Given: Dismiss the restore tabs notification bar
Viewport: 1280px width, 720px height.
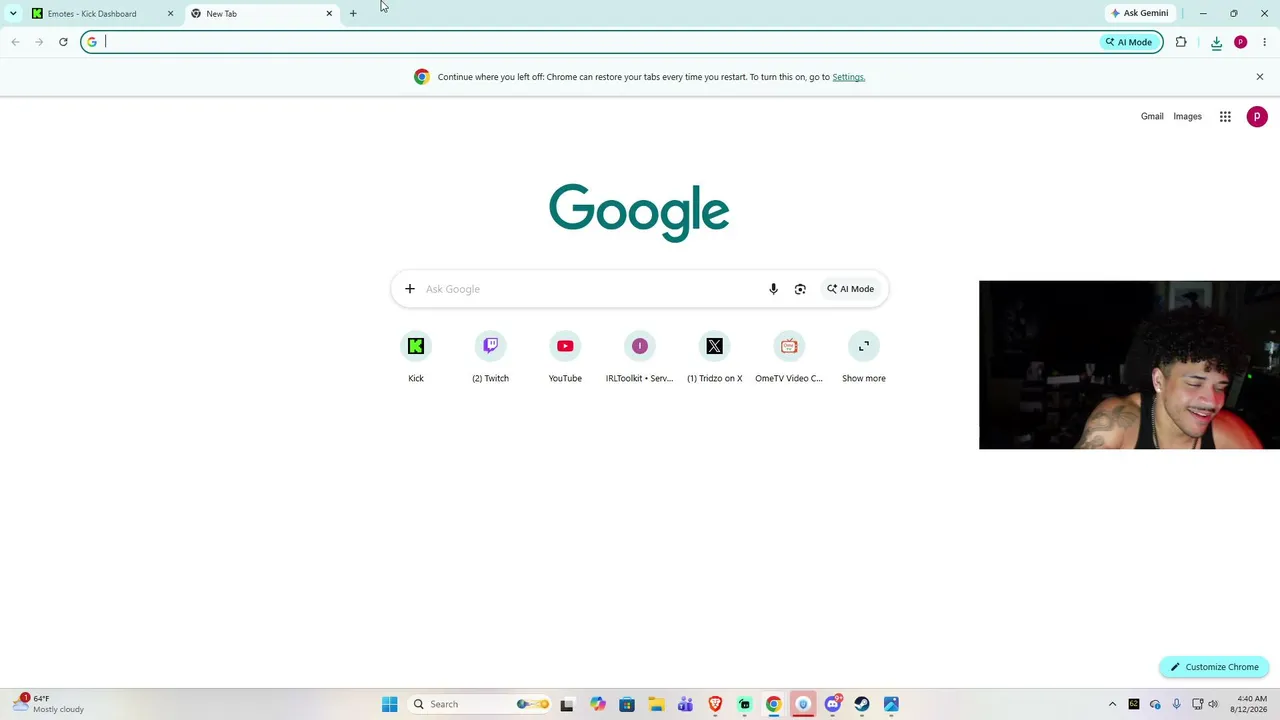Looking at the screenshot, I should [x=1260, y=77].
